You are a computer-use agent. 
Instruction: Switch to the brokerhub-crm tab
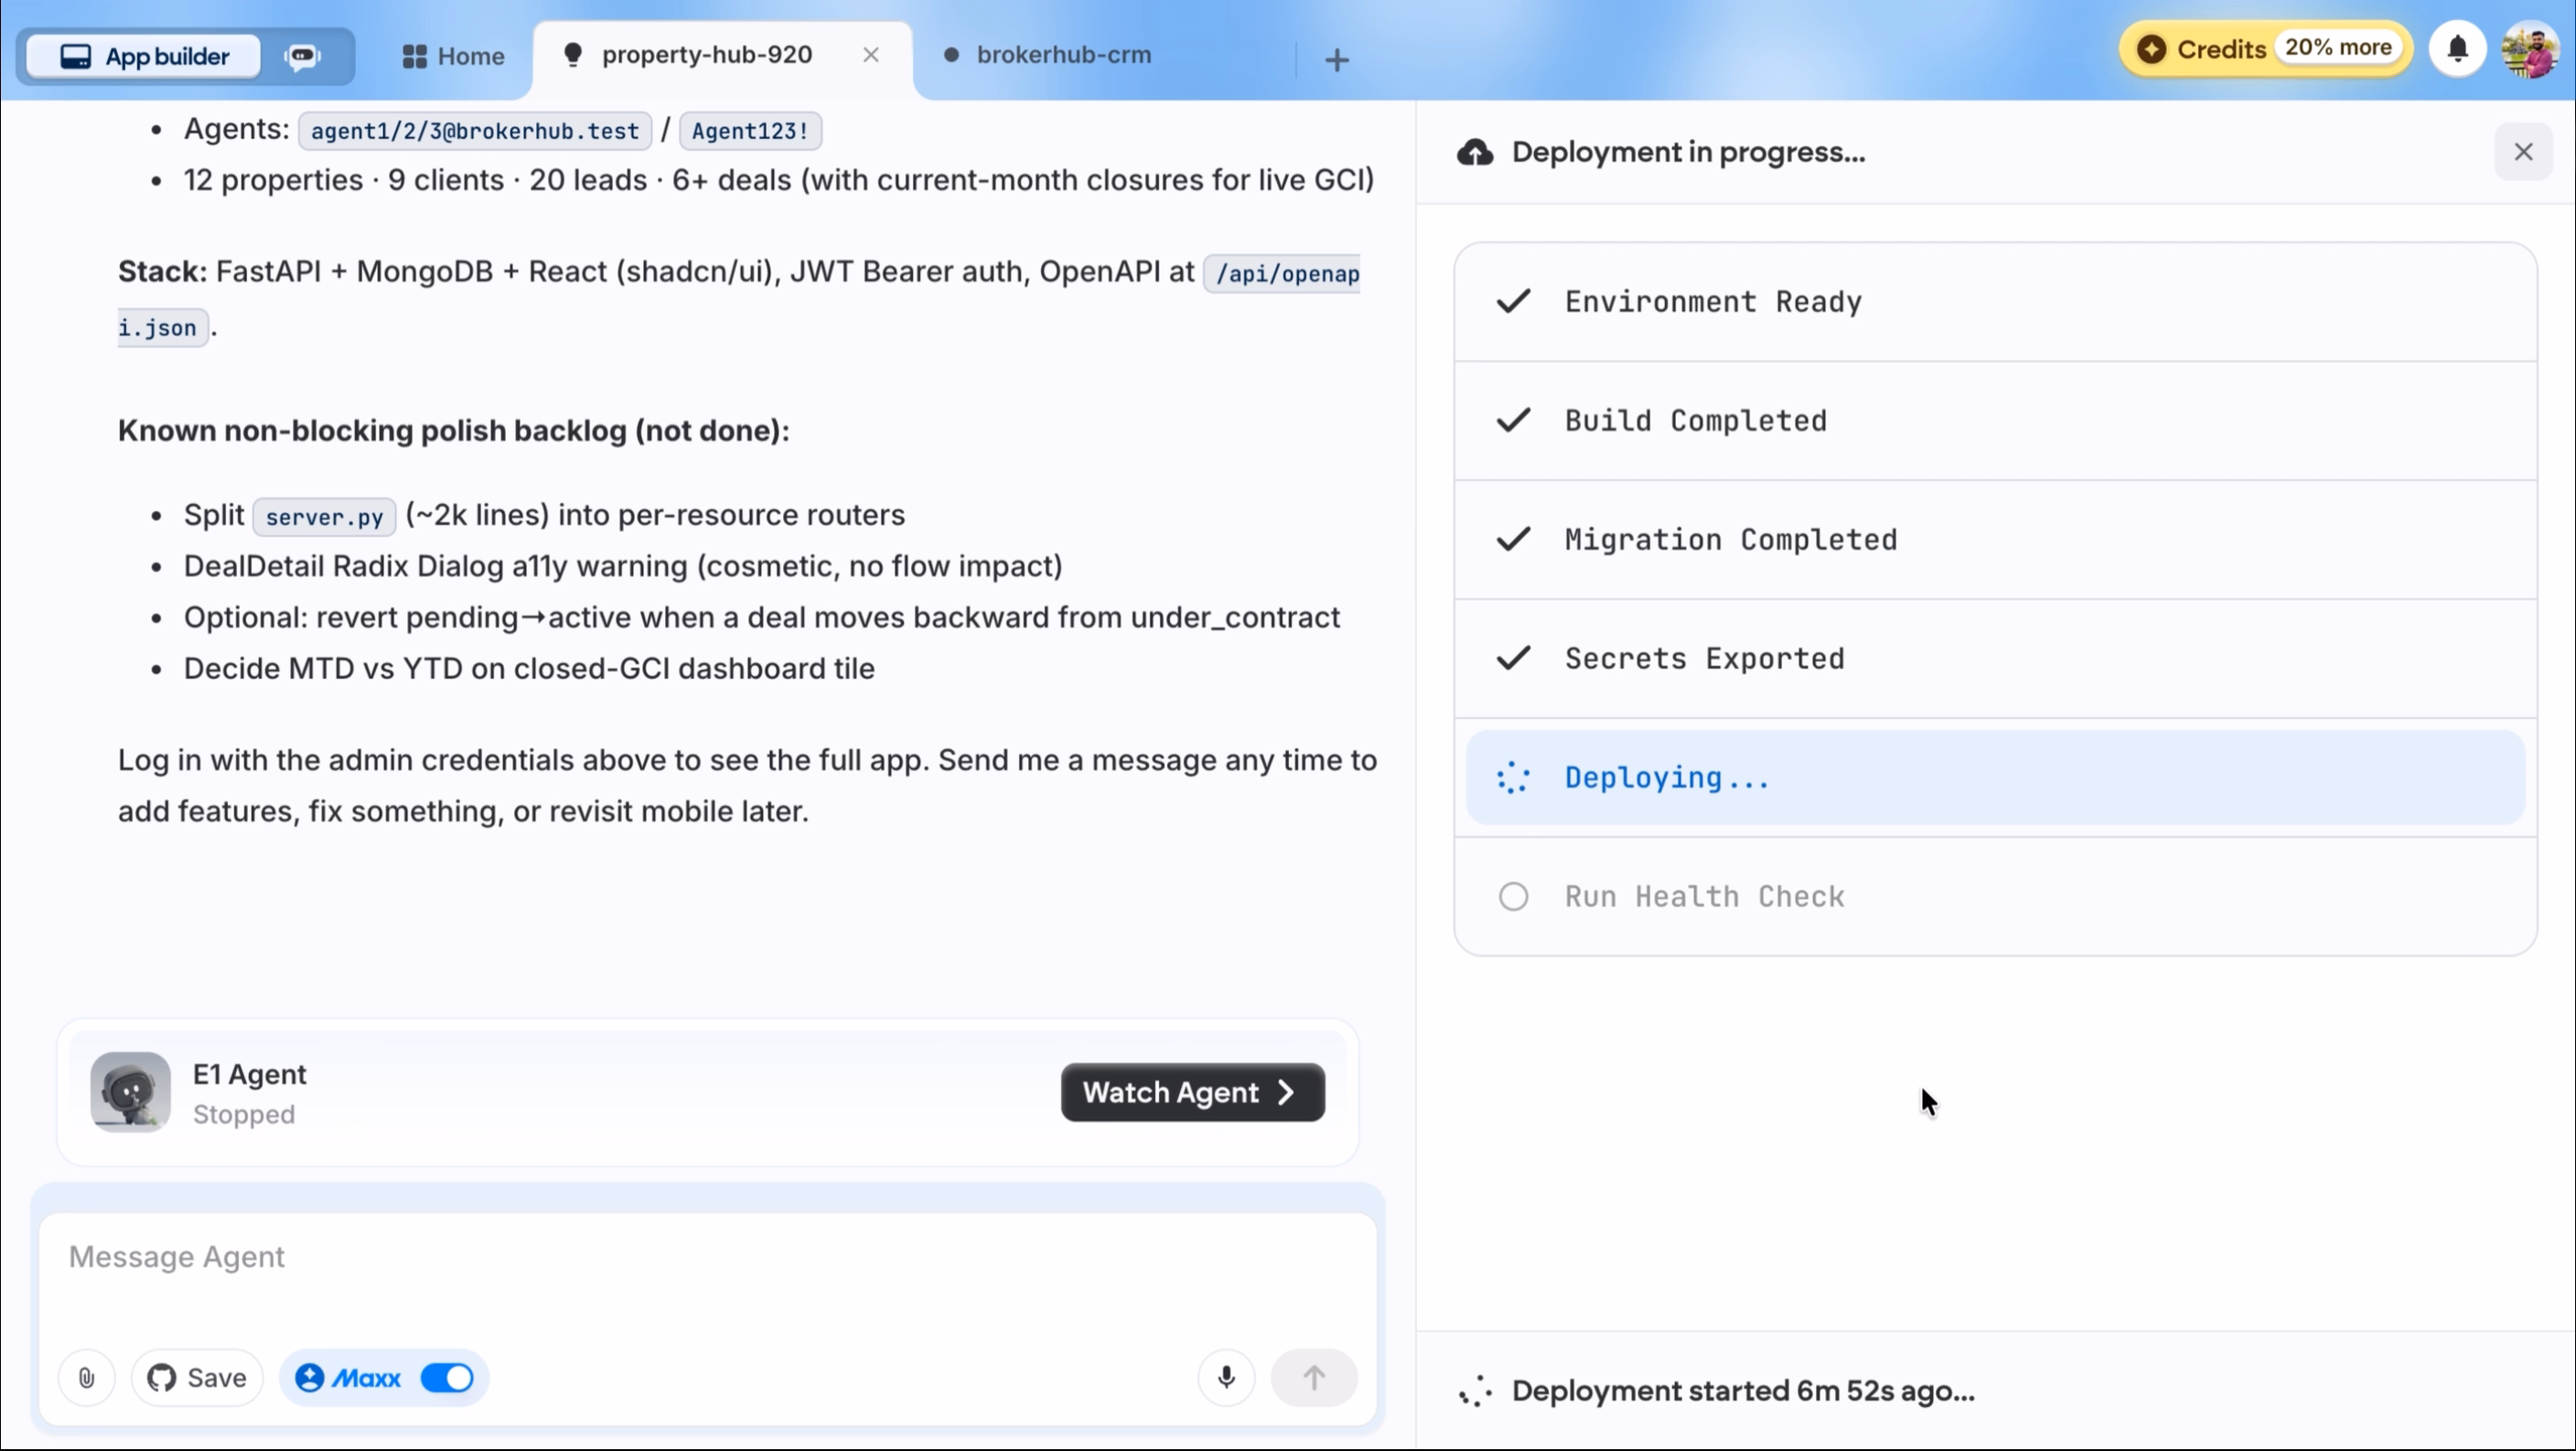click(1063, 55)
